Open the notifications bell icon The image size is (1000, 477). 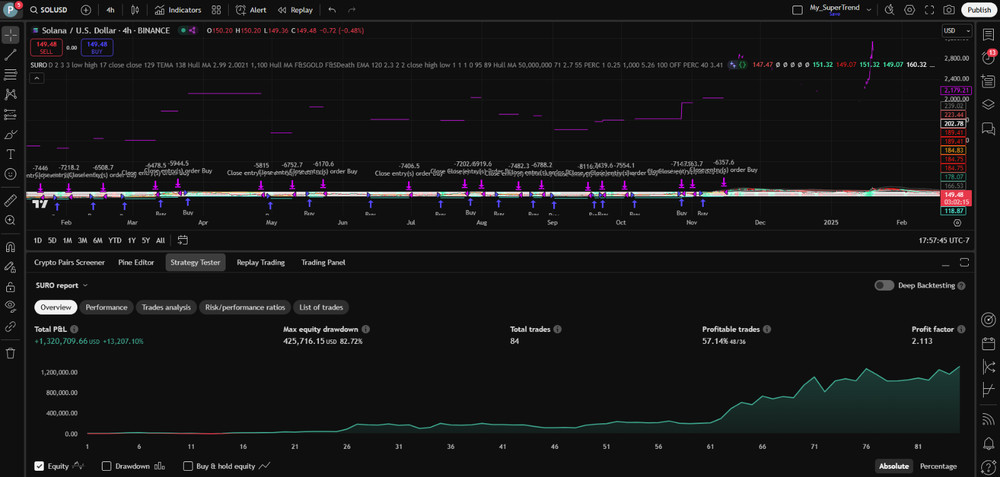point(989,443)
